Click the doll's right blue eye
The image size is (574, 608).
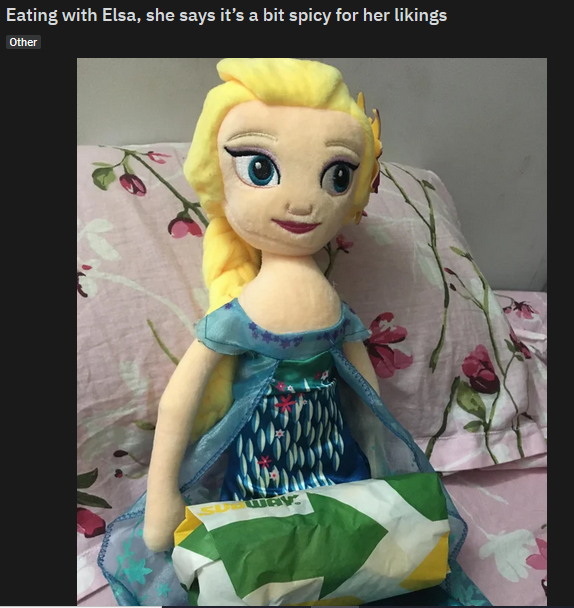coord(339,178)
